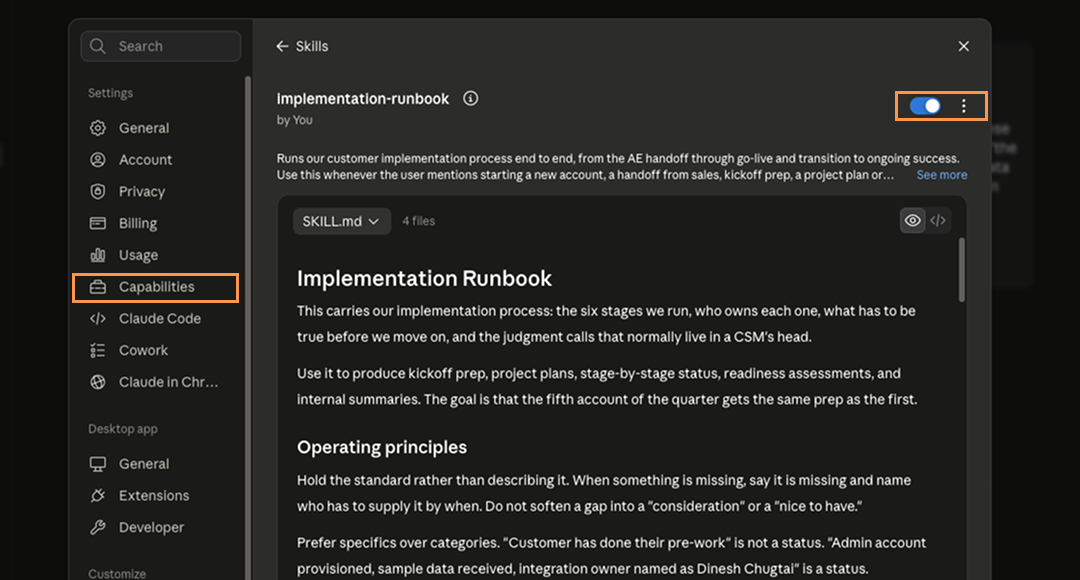Focus the Search settings field

click(161, 46)
